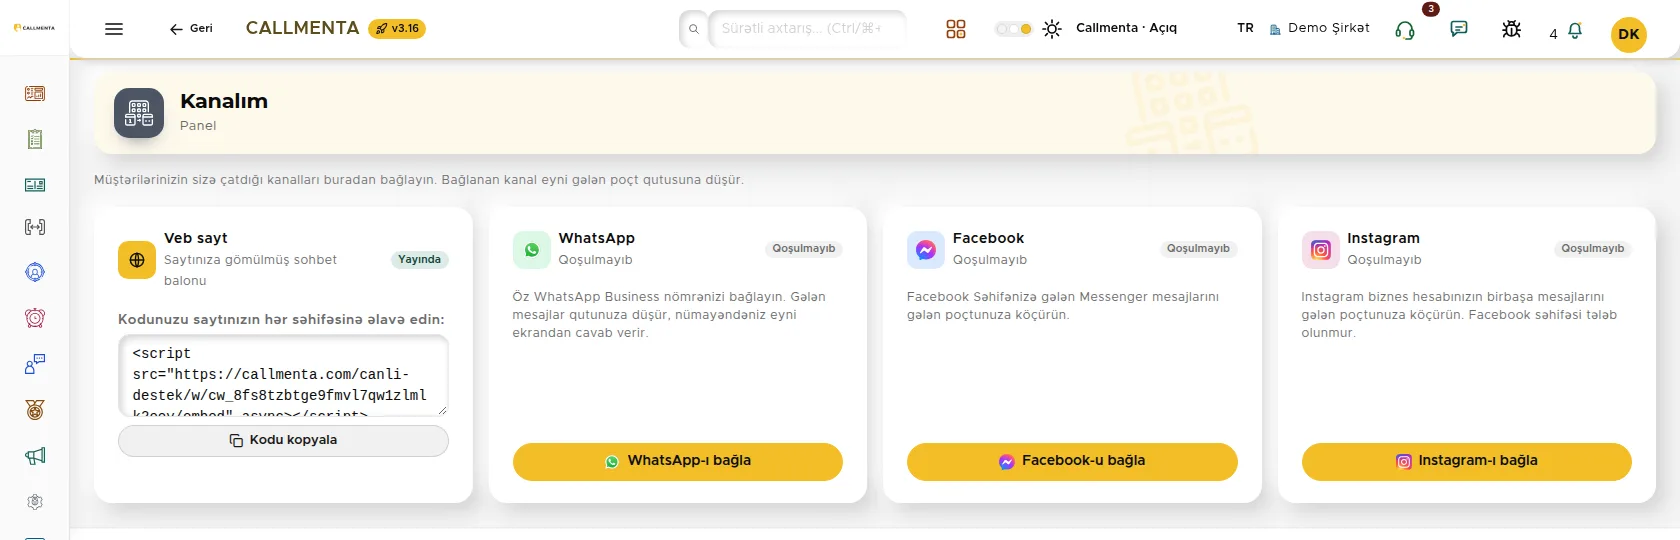Click the Instagram-ı bağla button
The width and height of the screenshot is (1680, 540).
pyautogui.click(x=1467, y=462)
